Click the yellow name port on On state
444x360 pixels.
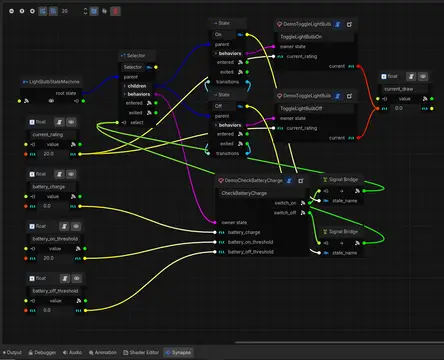(247, 34)
